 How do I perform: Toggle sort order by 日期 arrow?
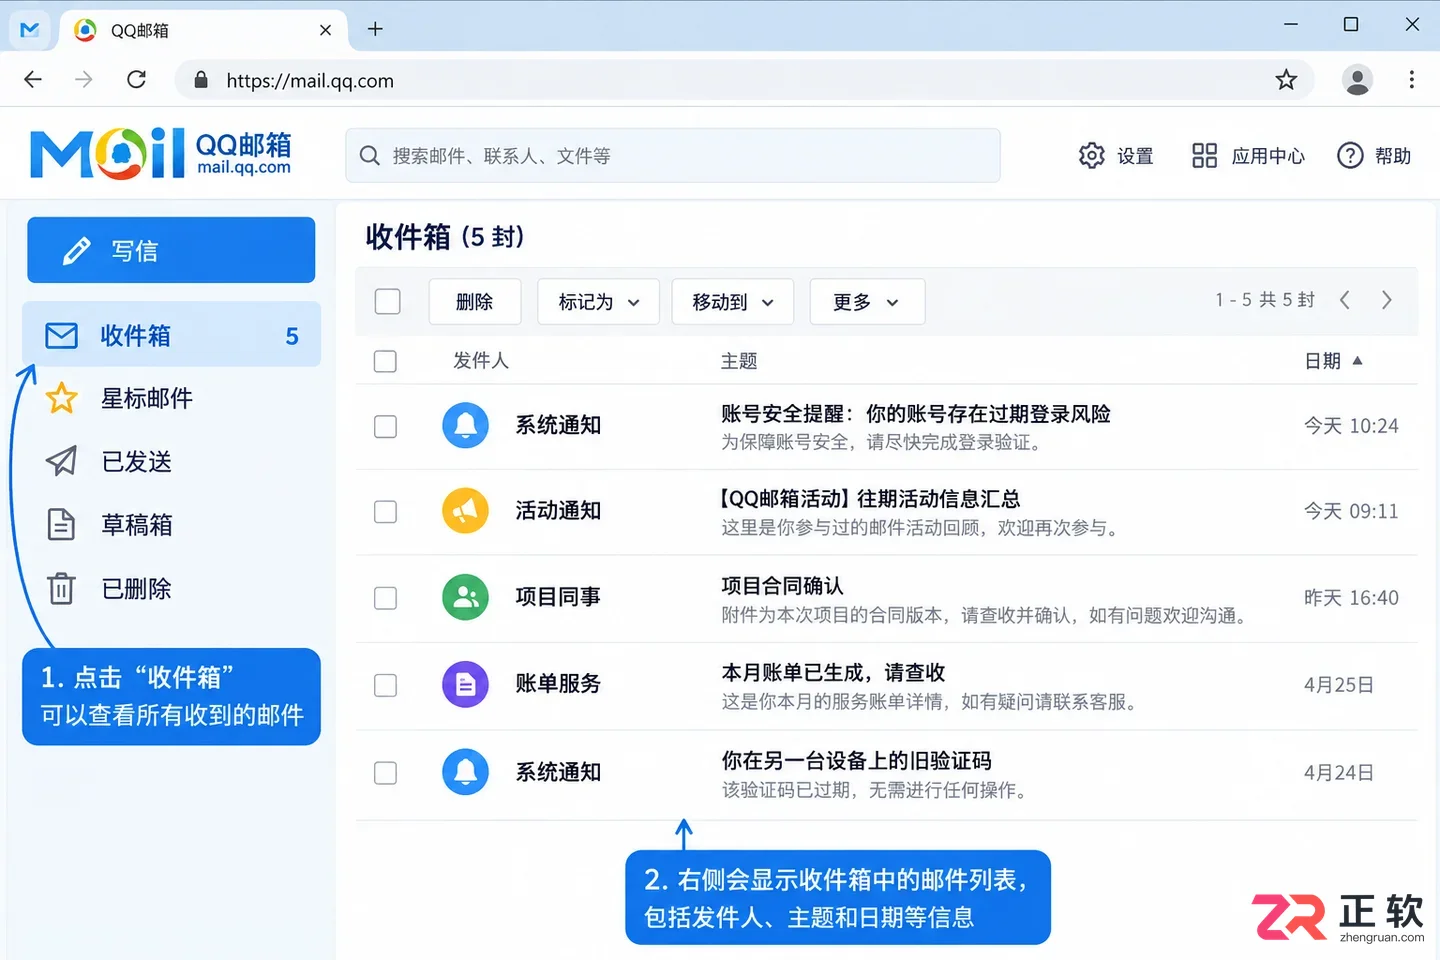click(1357, 361)
